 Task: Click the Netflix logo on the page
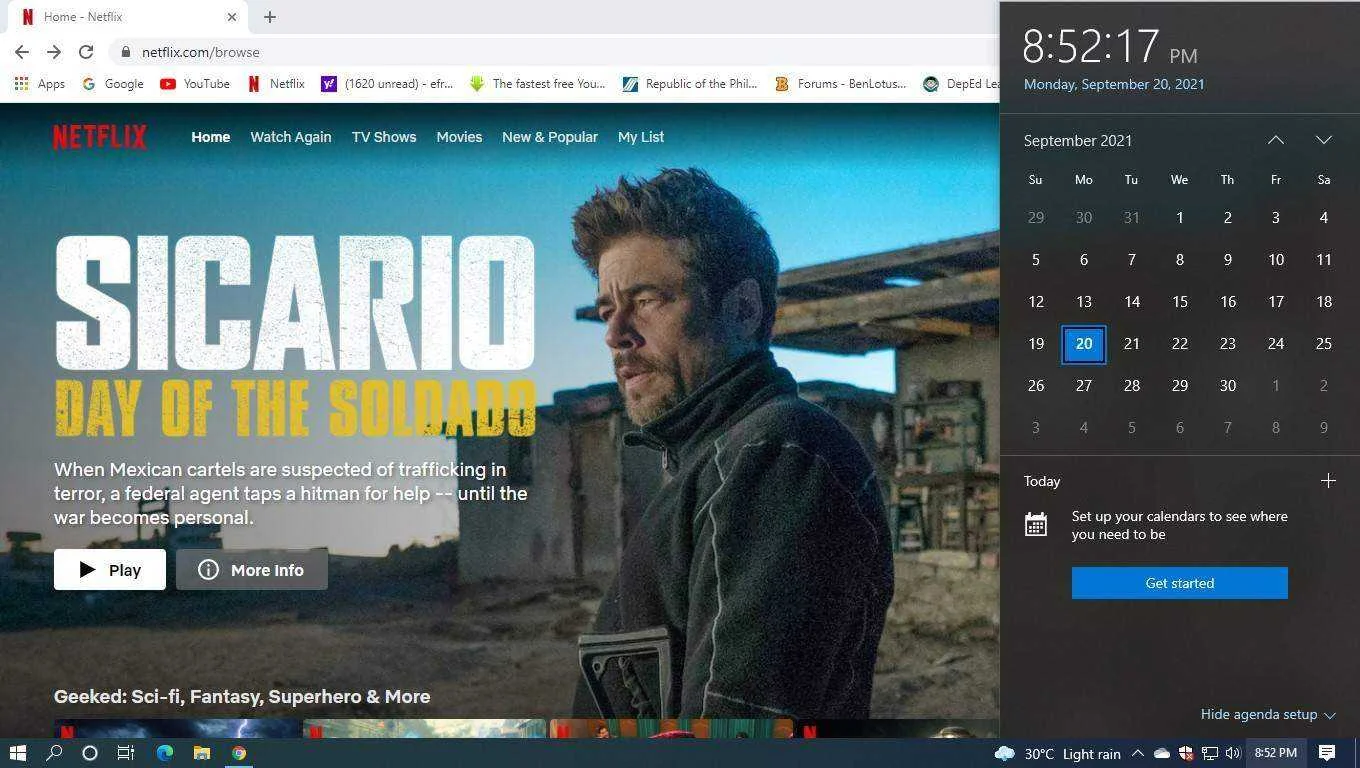[100, 137]
